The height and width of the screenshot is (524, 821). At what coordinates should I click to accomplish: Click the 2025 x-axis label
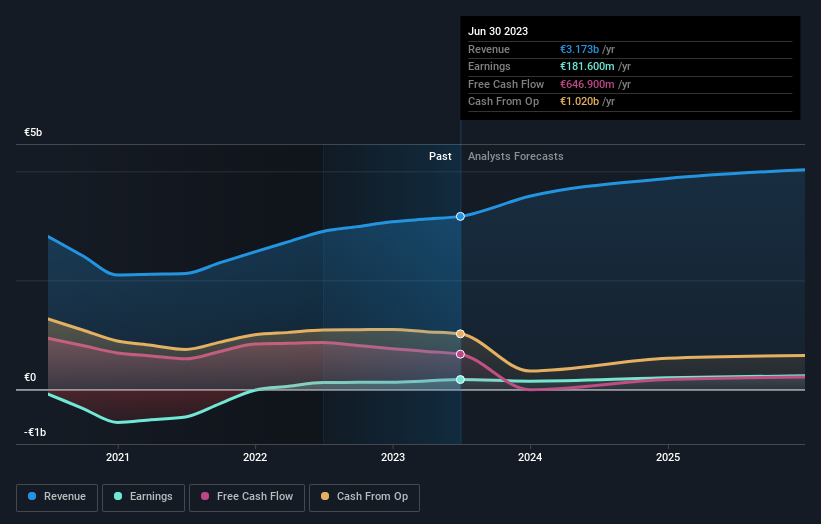[668, 457]
